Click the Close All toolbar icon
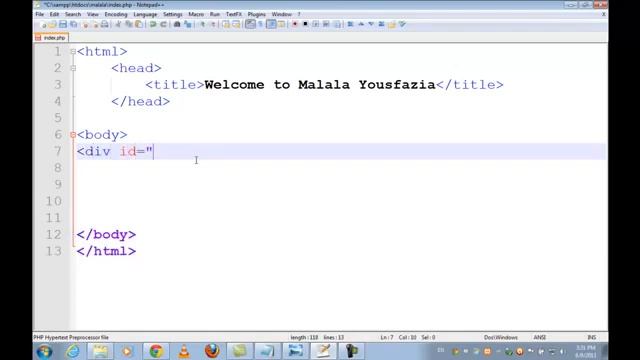This screenshot has height=360, width=640. point(96,24)
